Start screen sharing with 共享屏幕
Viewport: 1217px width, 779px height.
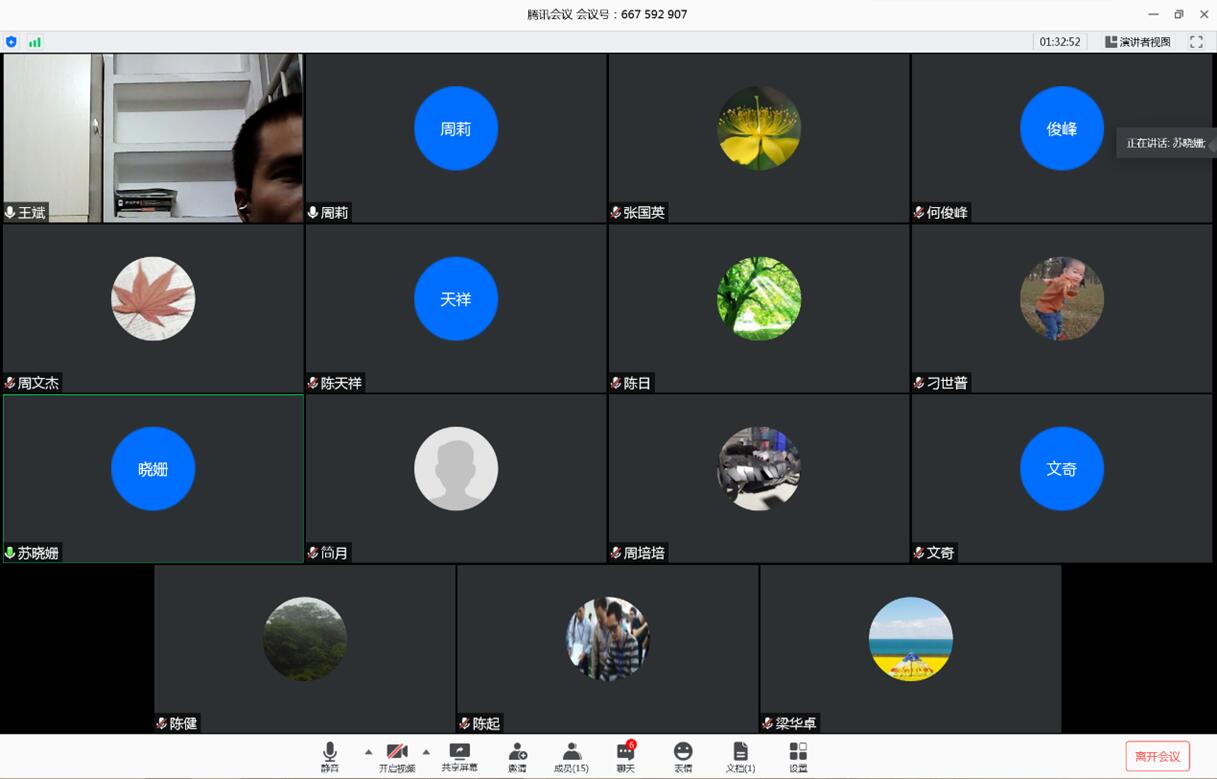pos(459,756)
